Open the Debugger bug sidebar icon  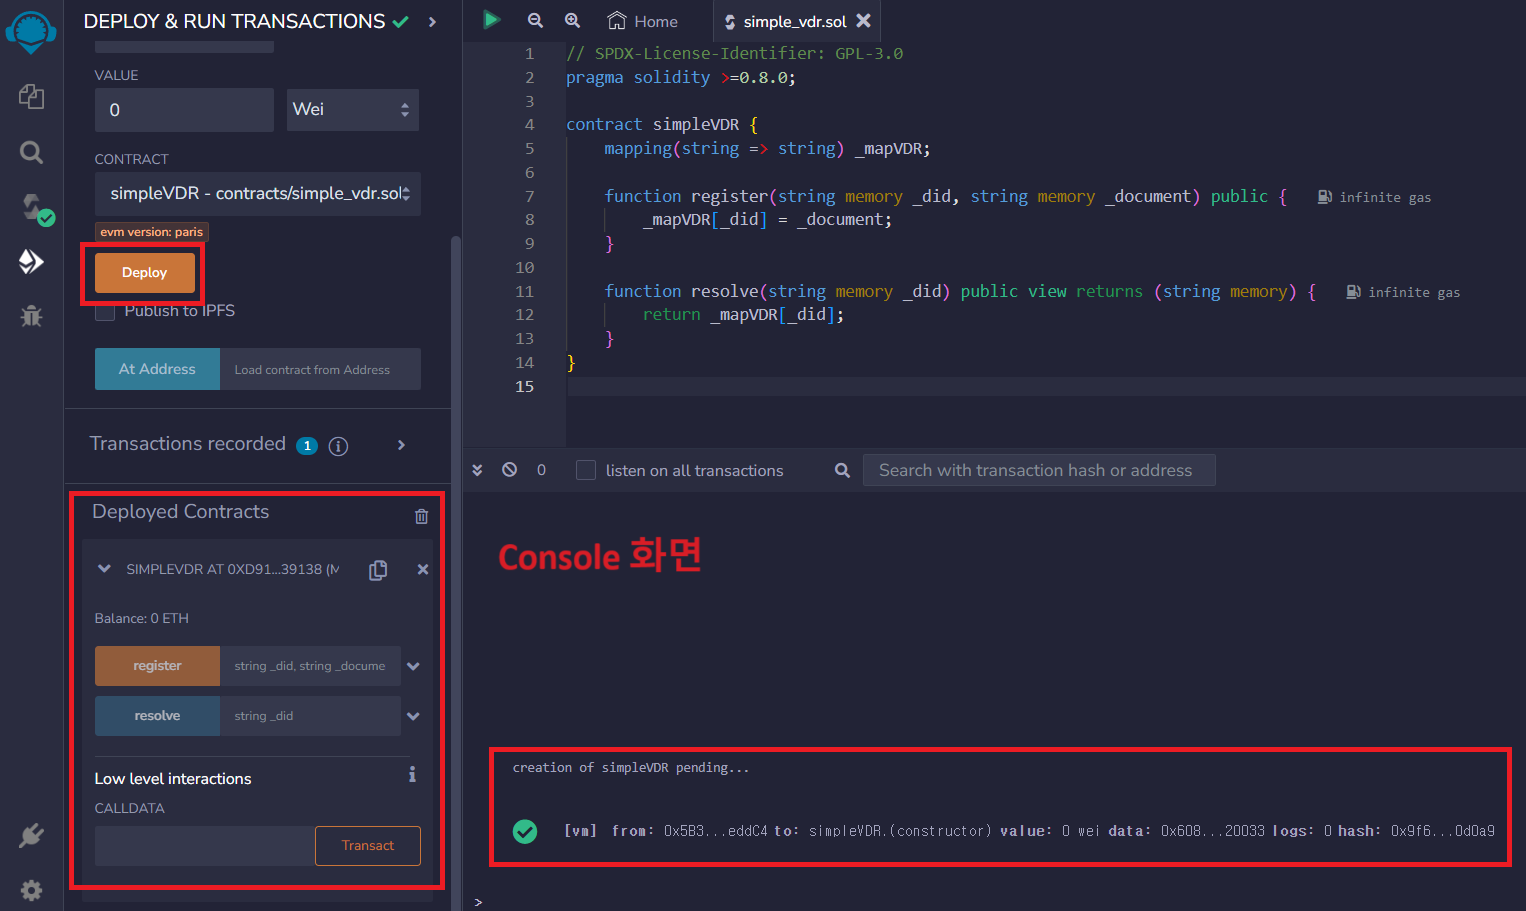coord(31,316)
